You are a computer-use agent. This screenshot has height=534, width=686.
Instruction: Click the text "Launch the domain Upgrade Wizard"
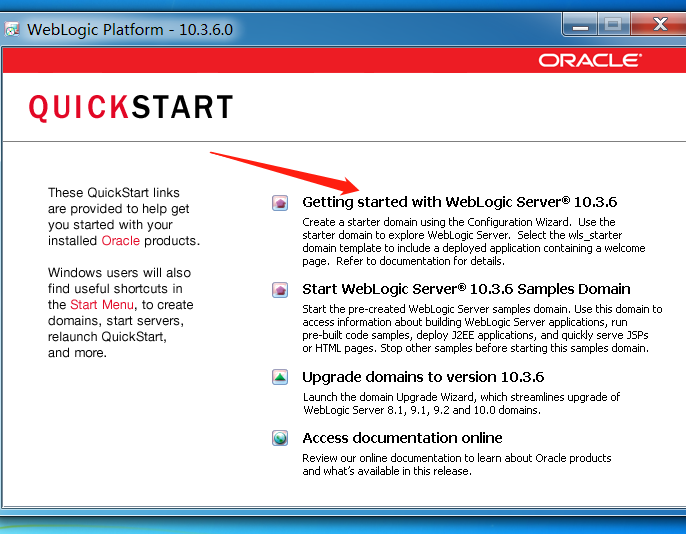[x=388, y=397]
